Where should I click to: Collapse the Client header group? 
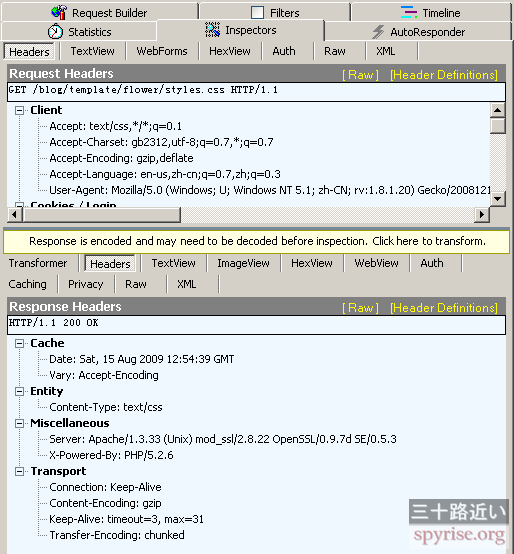[19, 111]
